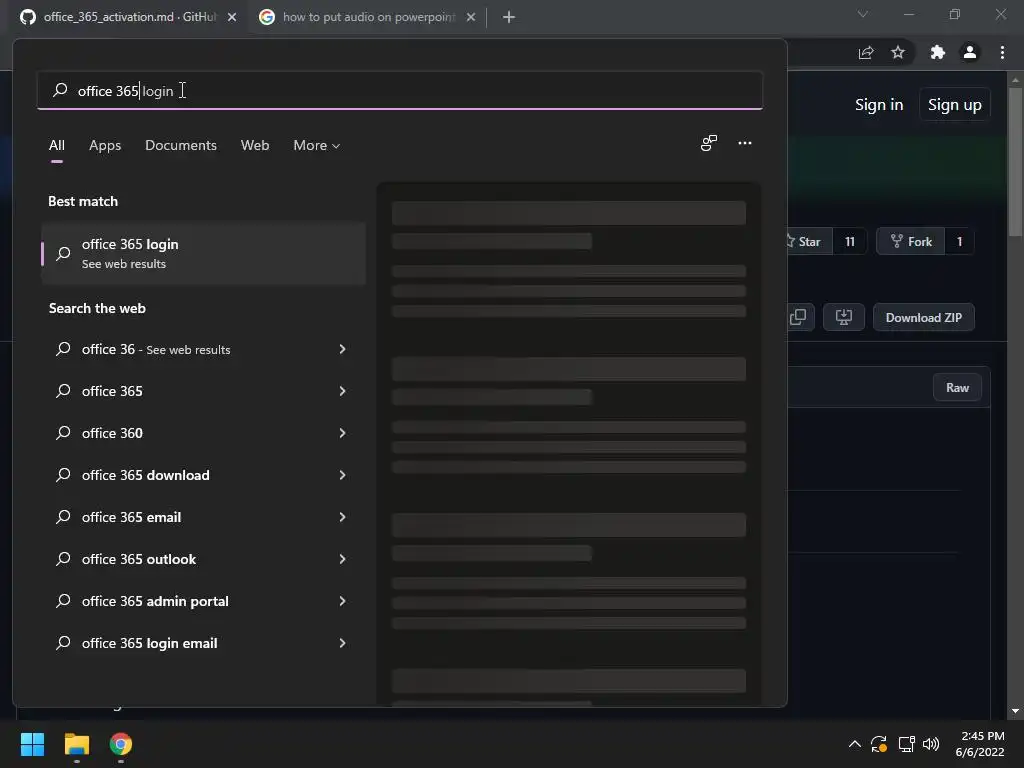Screen dimensions: 1024x768
Task: Open the Chrome profile avatar icon
Action: [970, 52]
